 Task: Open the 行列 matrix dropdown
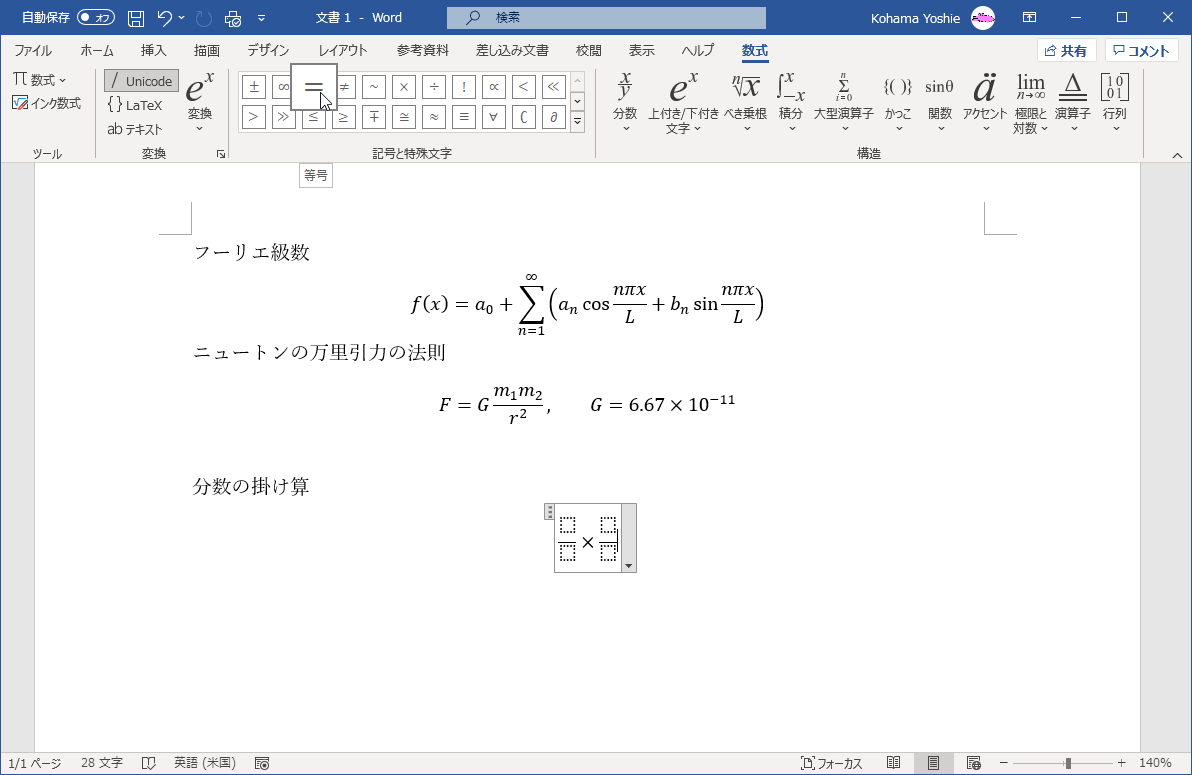pos(1114,103)
